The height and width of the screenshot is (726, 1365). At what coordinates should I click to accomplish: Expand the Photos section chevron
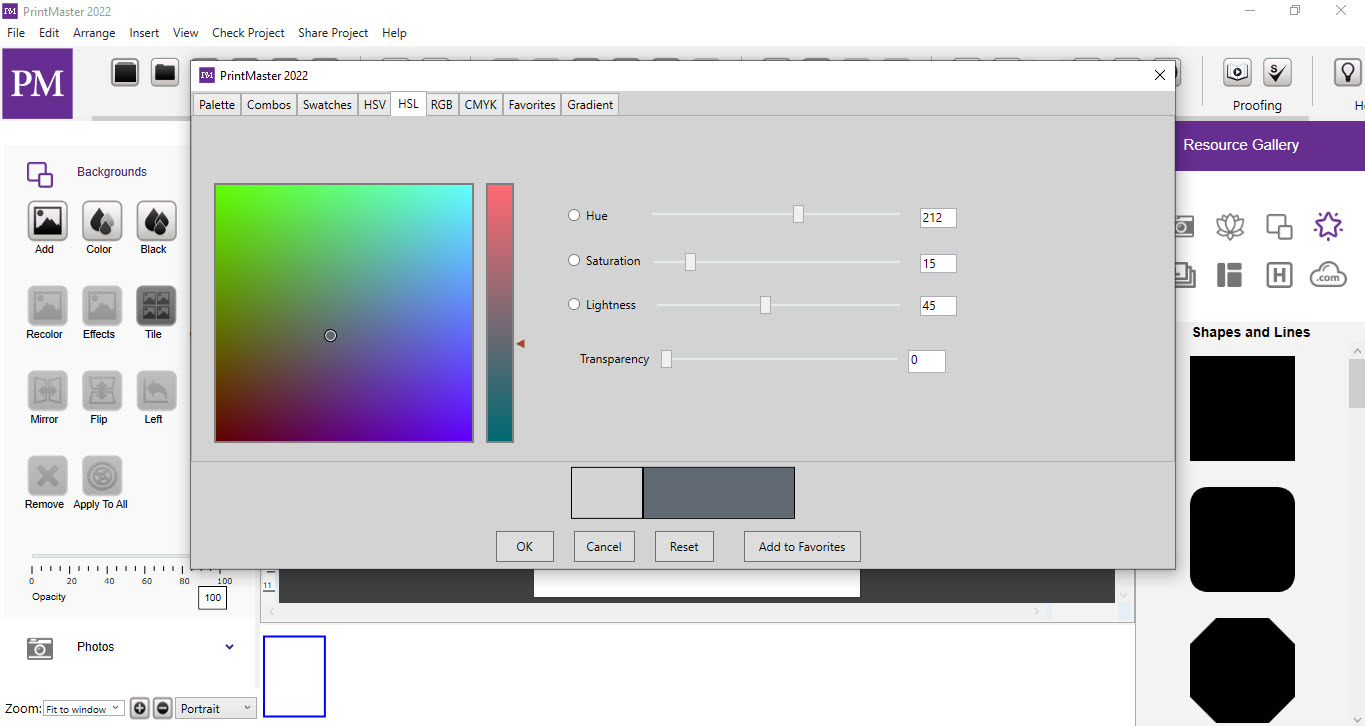point(230,647)
